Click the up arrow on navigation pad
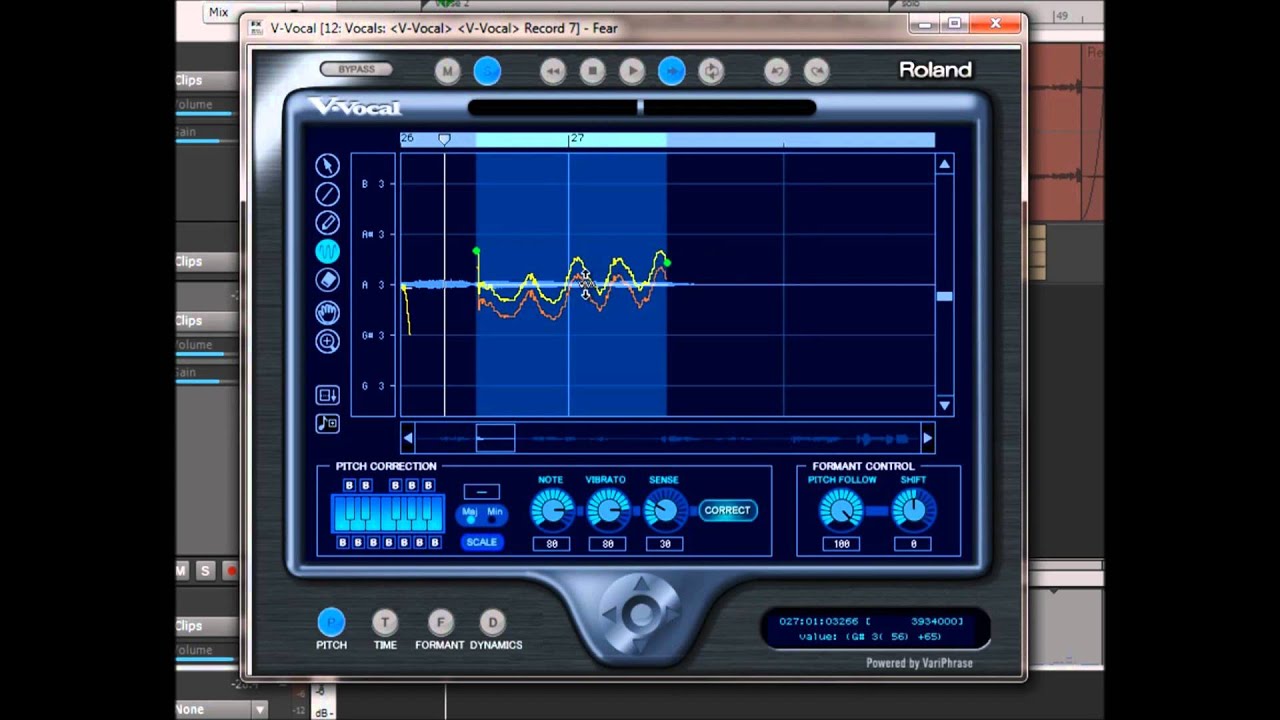This screenshot has height=720, width=1280. 641,585
